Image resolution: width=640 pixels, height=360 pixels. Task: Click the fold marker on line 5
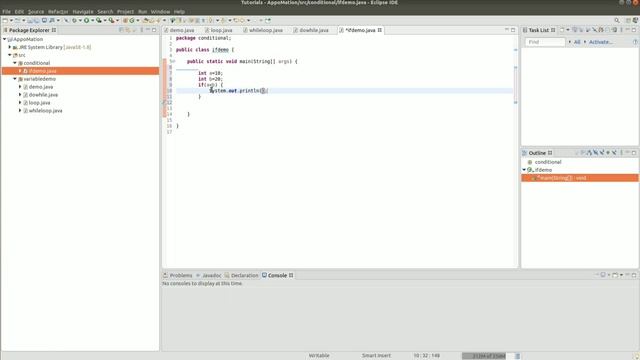173,62
